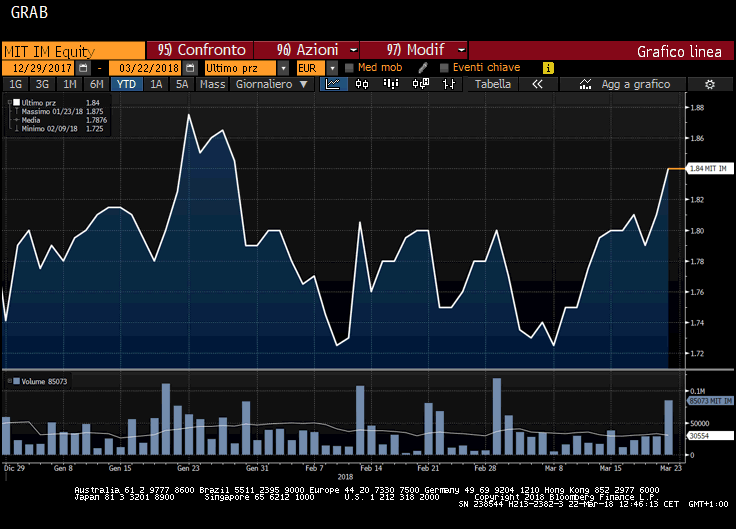The width and height of the screenshot is (736, 529).
Task: Select the 6M time range tab
Action: tap(96, 85)
